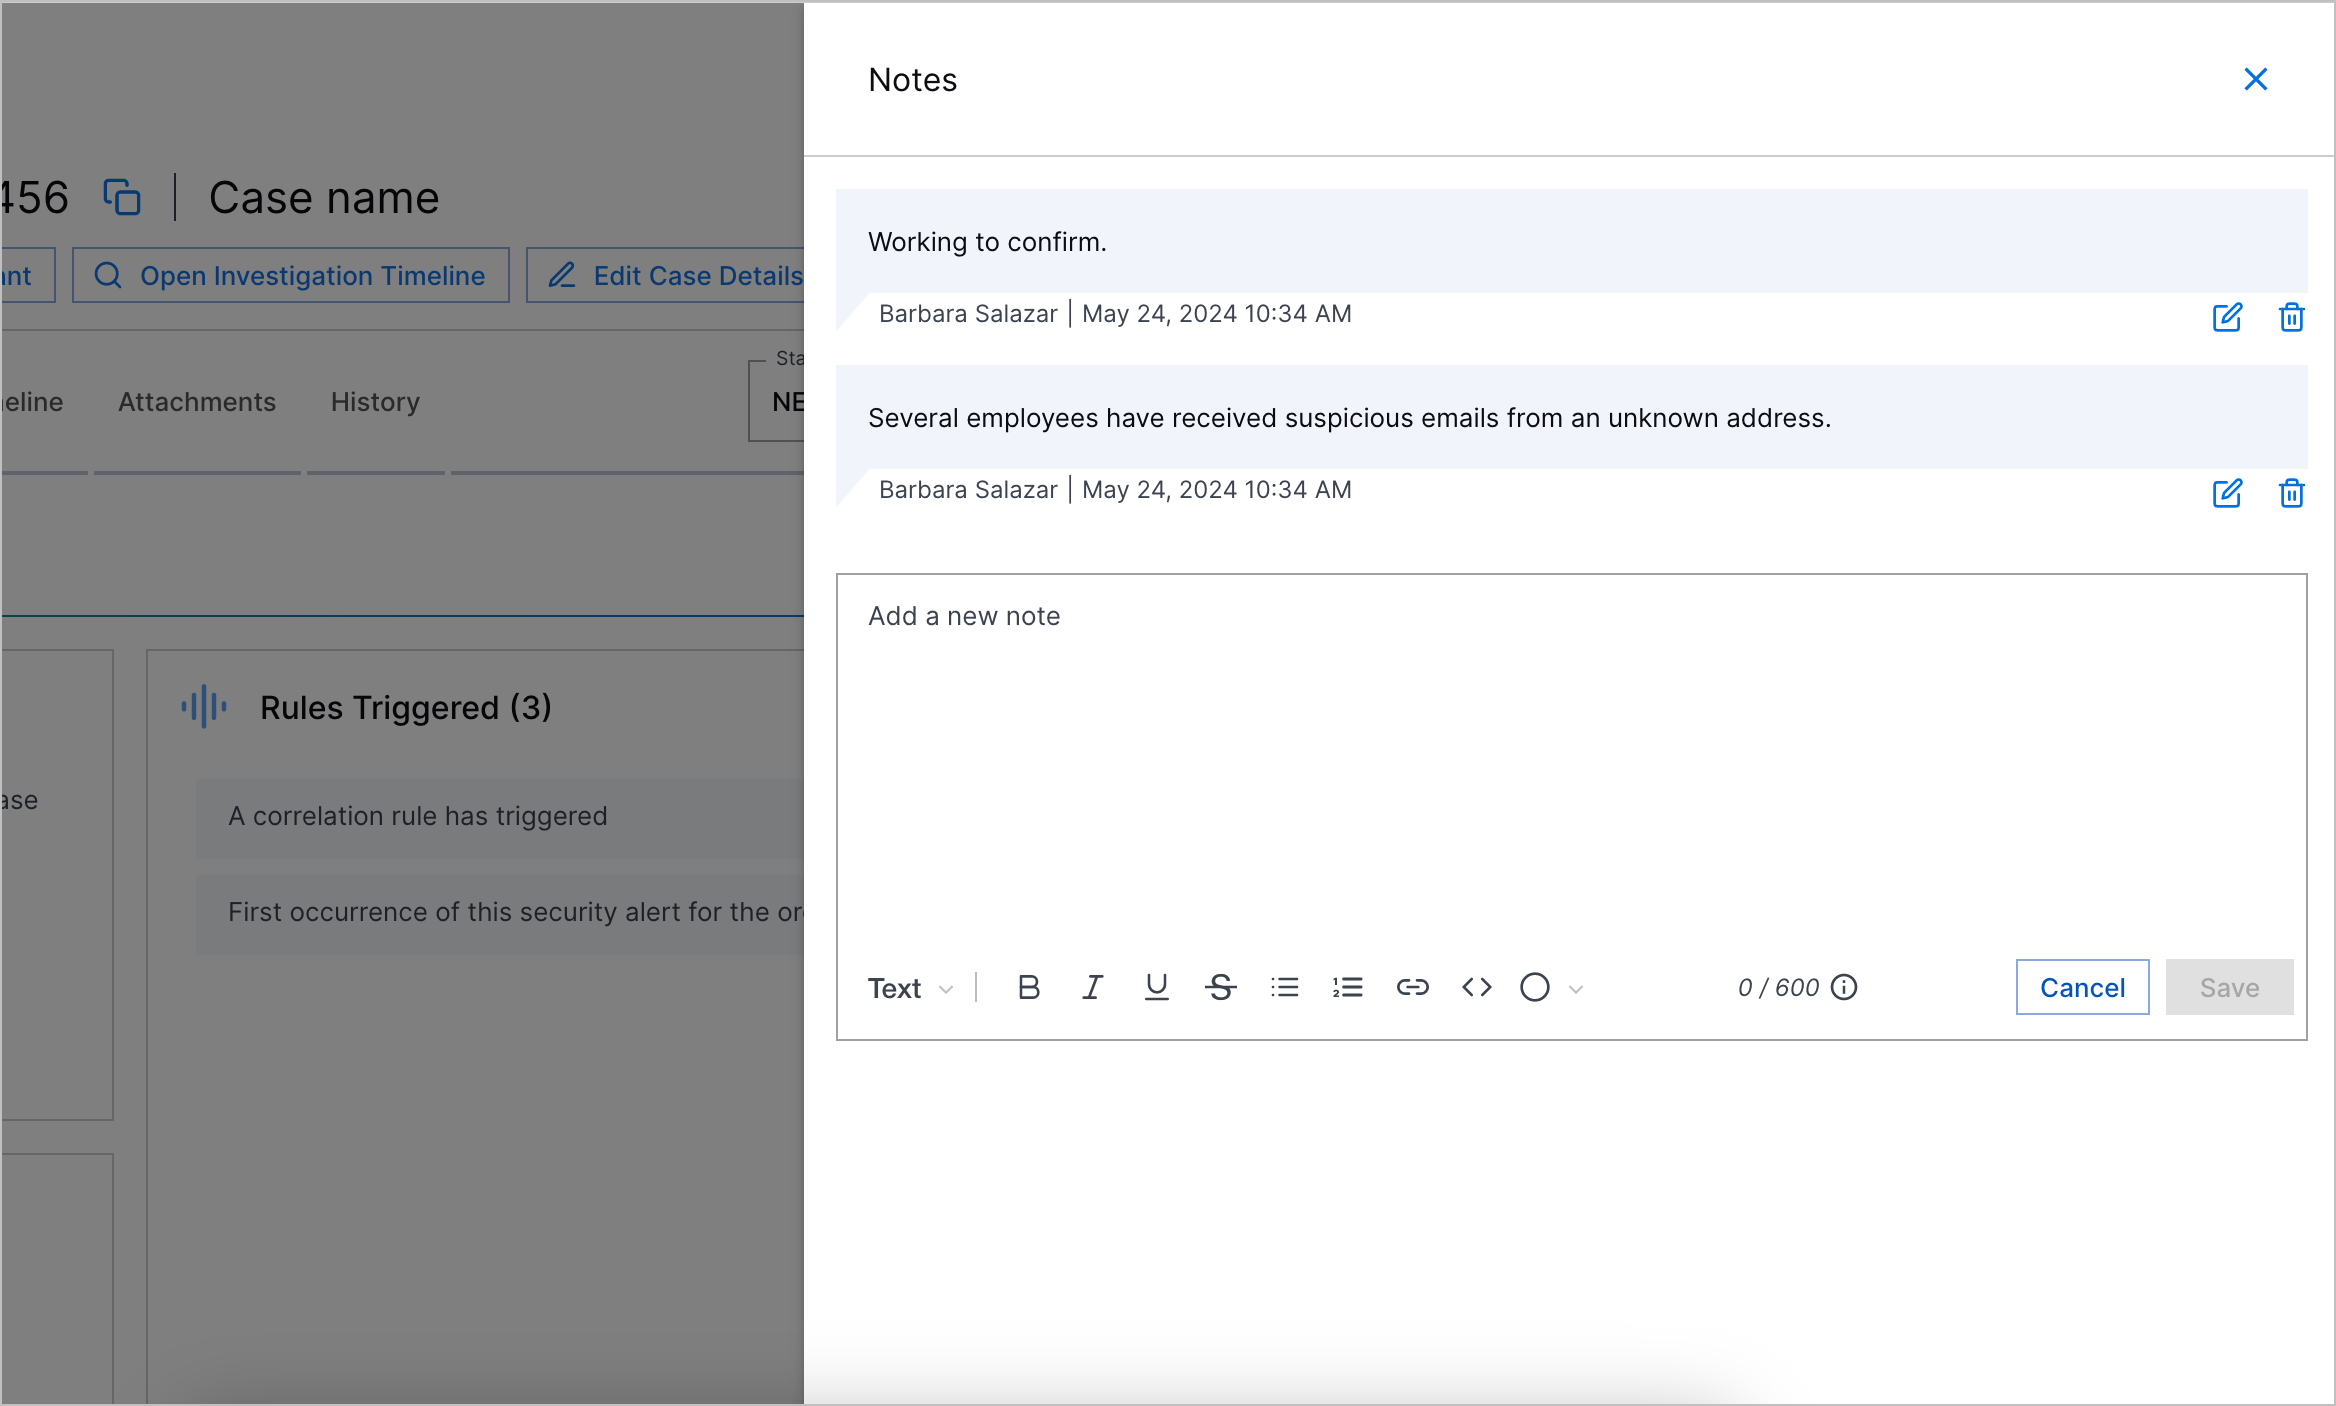Click the Case name title

coord(324,198)
